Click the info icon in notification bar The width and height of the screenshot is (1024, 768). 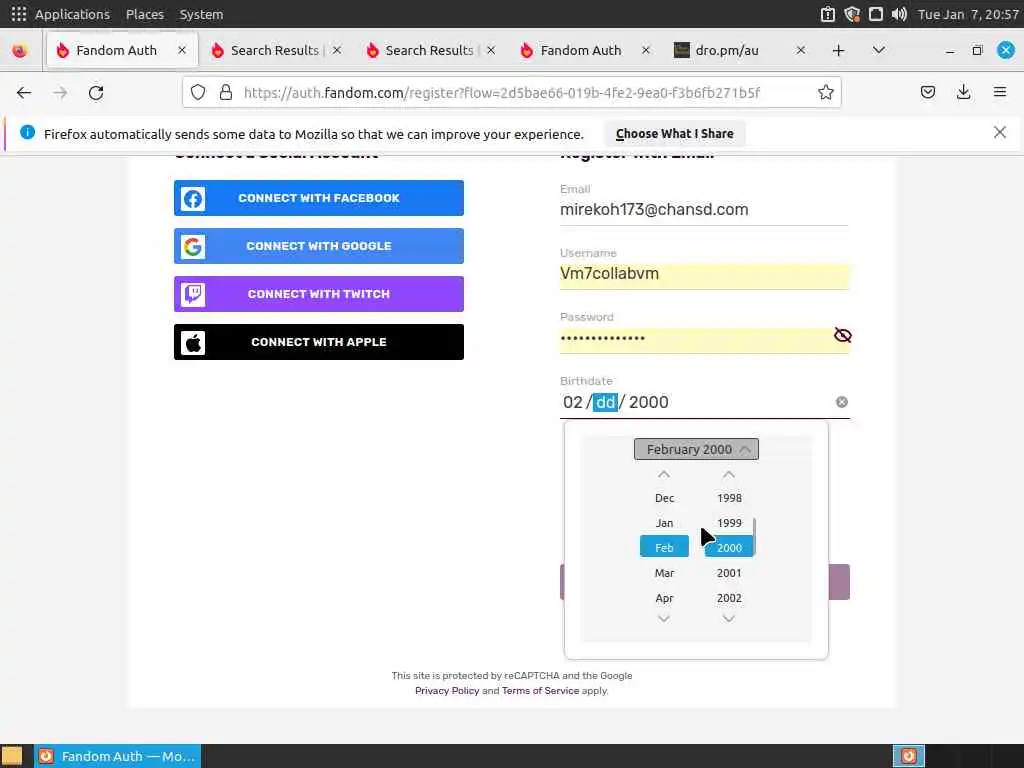[x=27, y=133]
